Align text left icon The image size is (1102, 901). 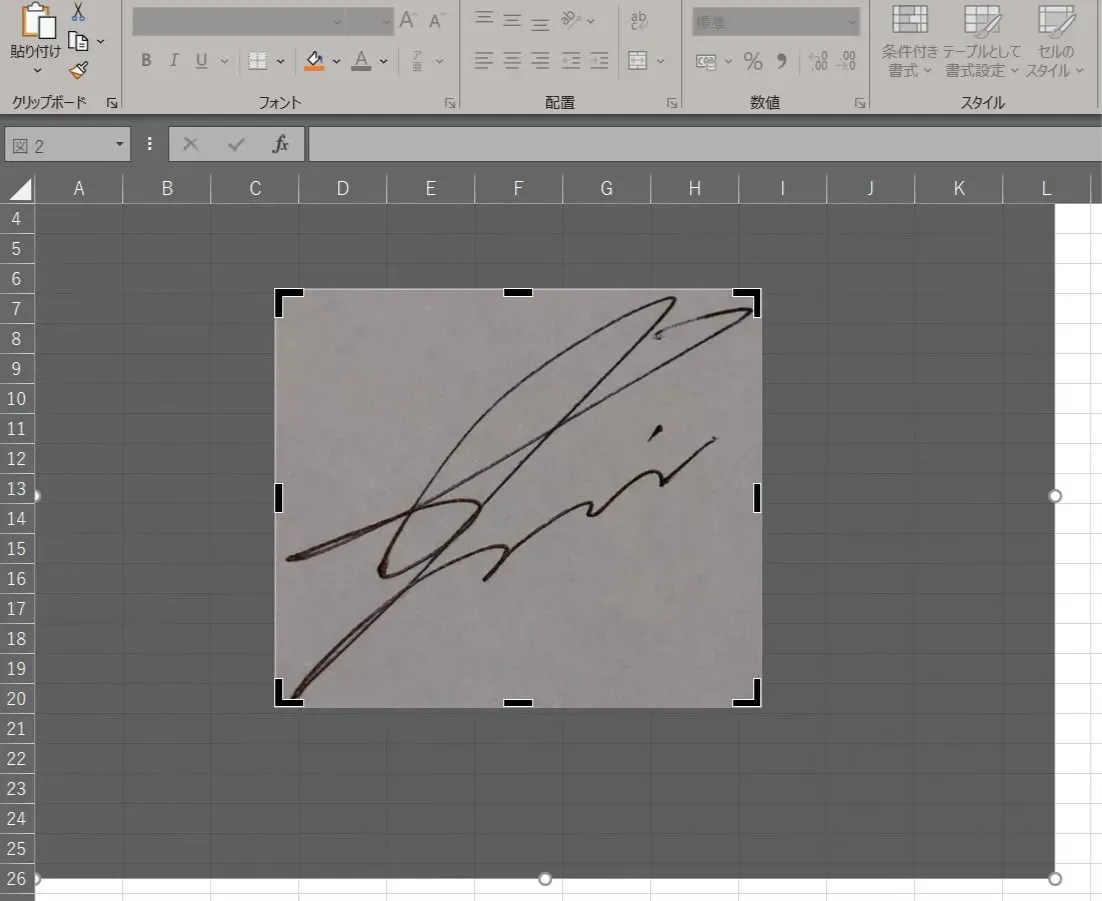[484, 60]
